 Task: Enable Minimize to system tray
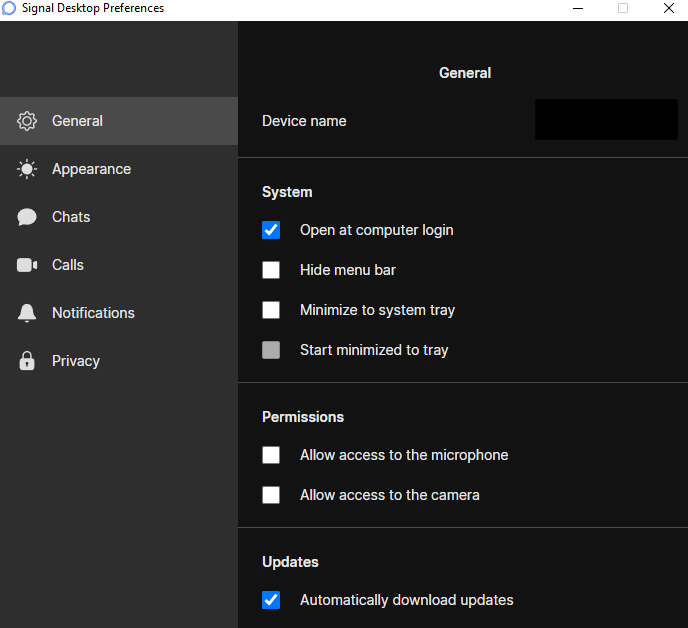[x=271, y=310]
